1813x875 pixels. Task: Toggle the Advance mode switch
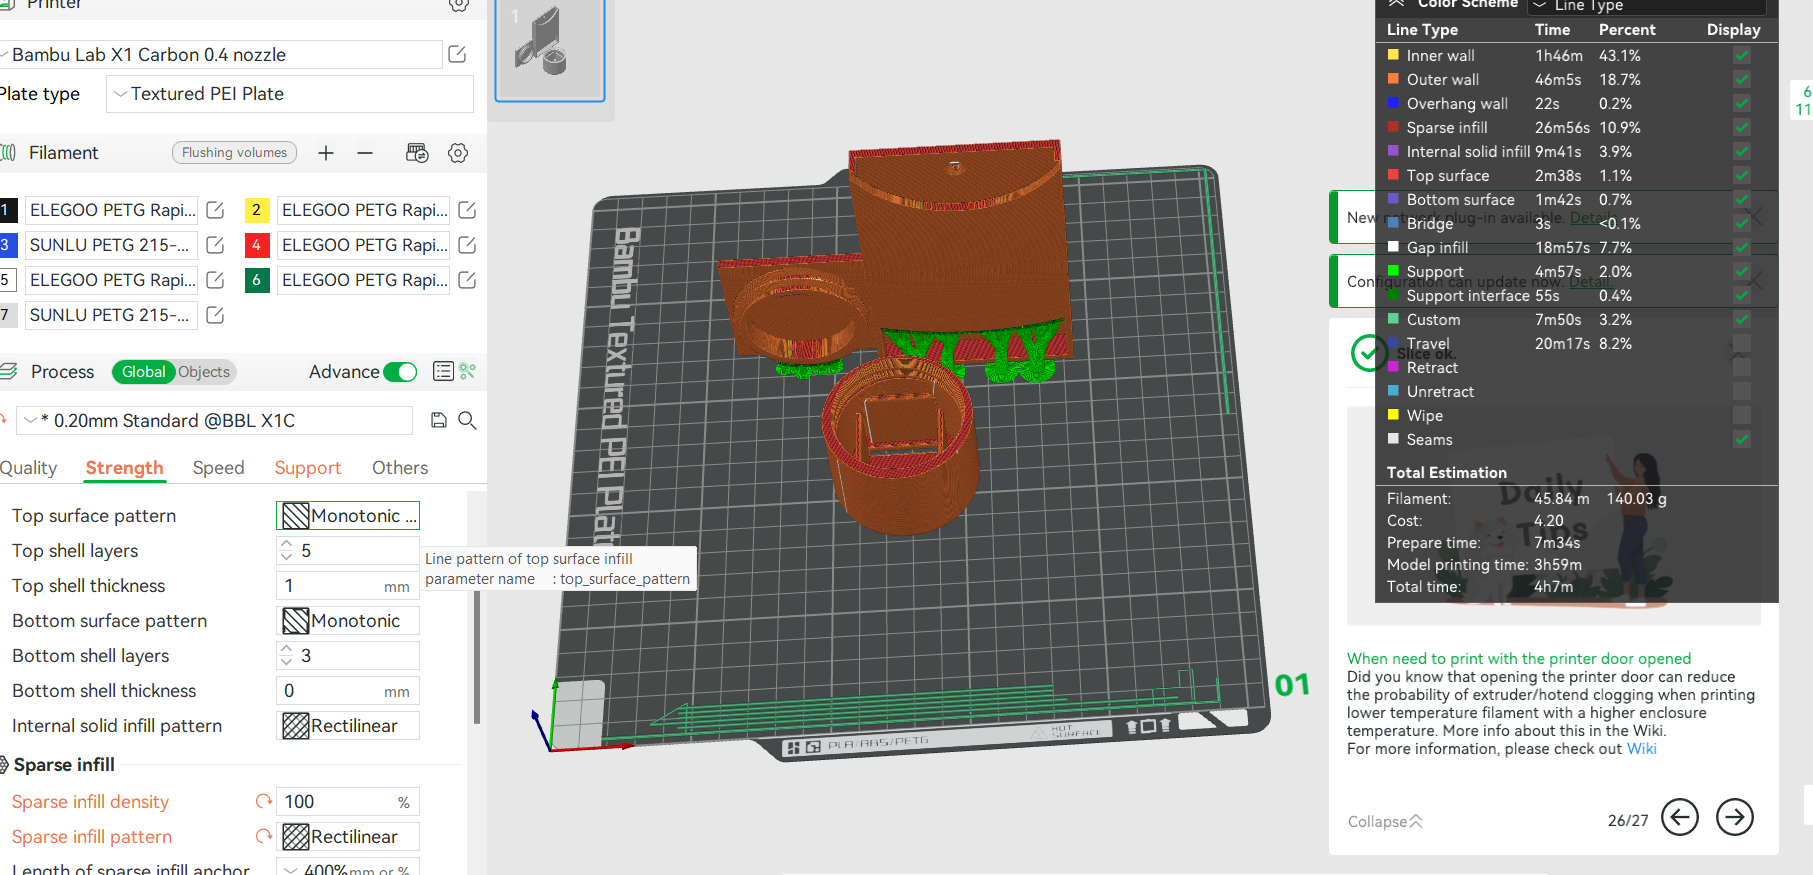pos(400,372)
